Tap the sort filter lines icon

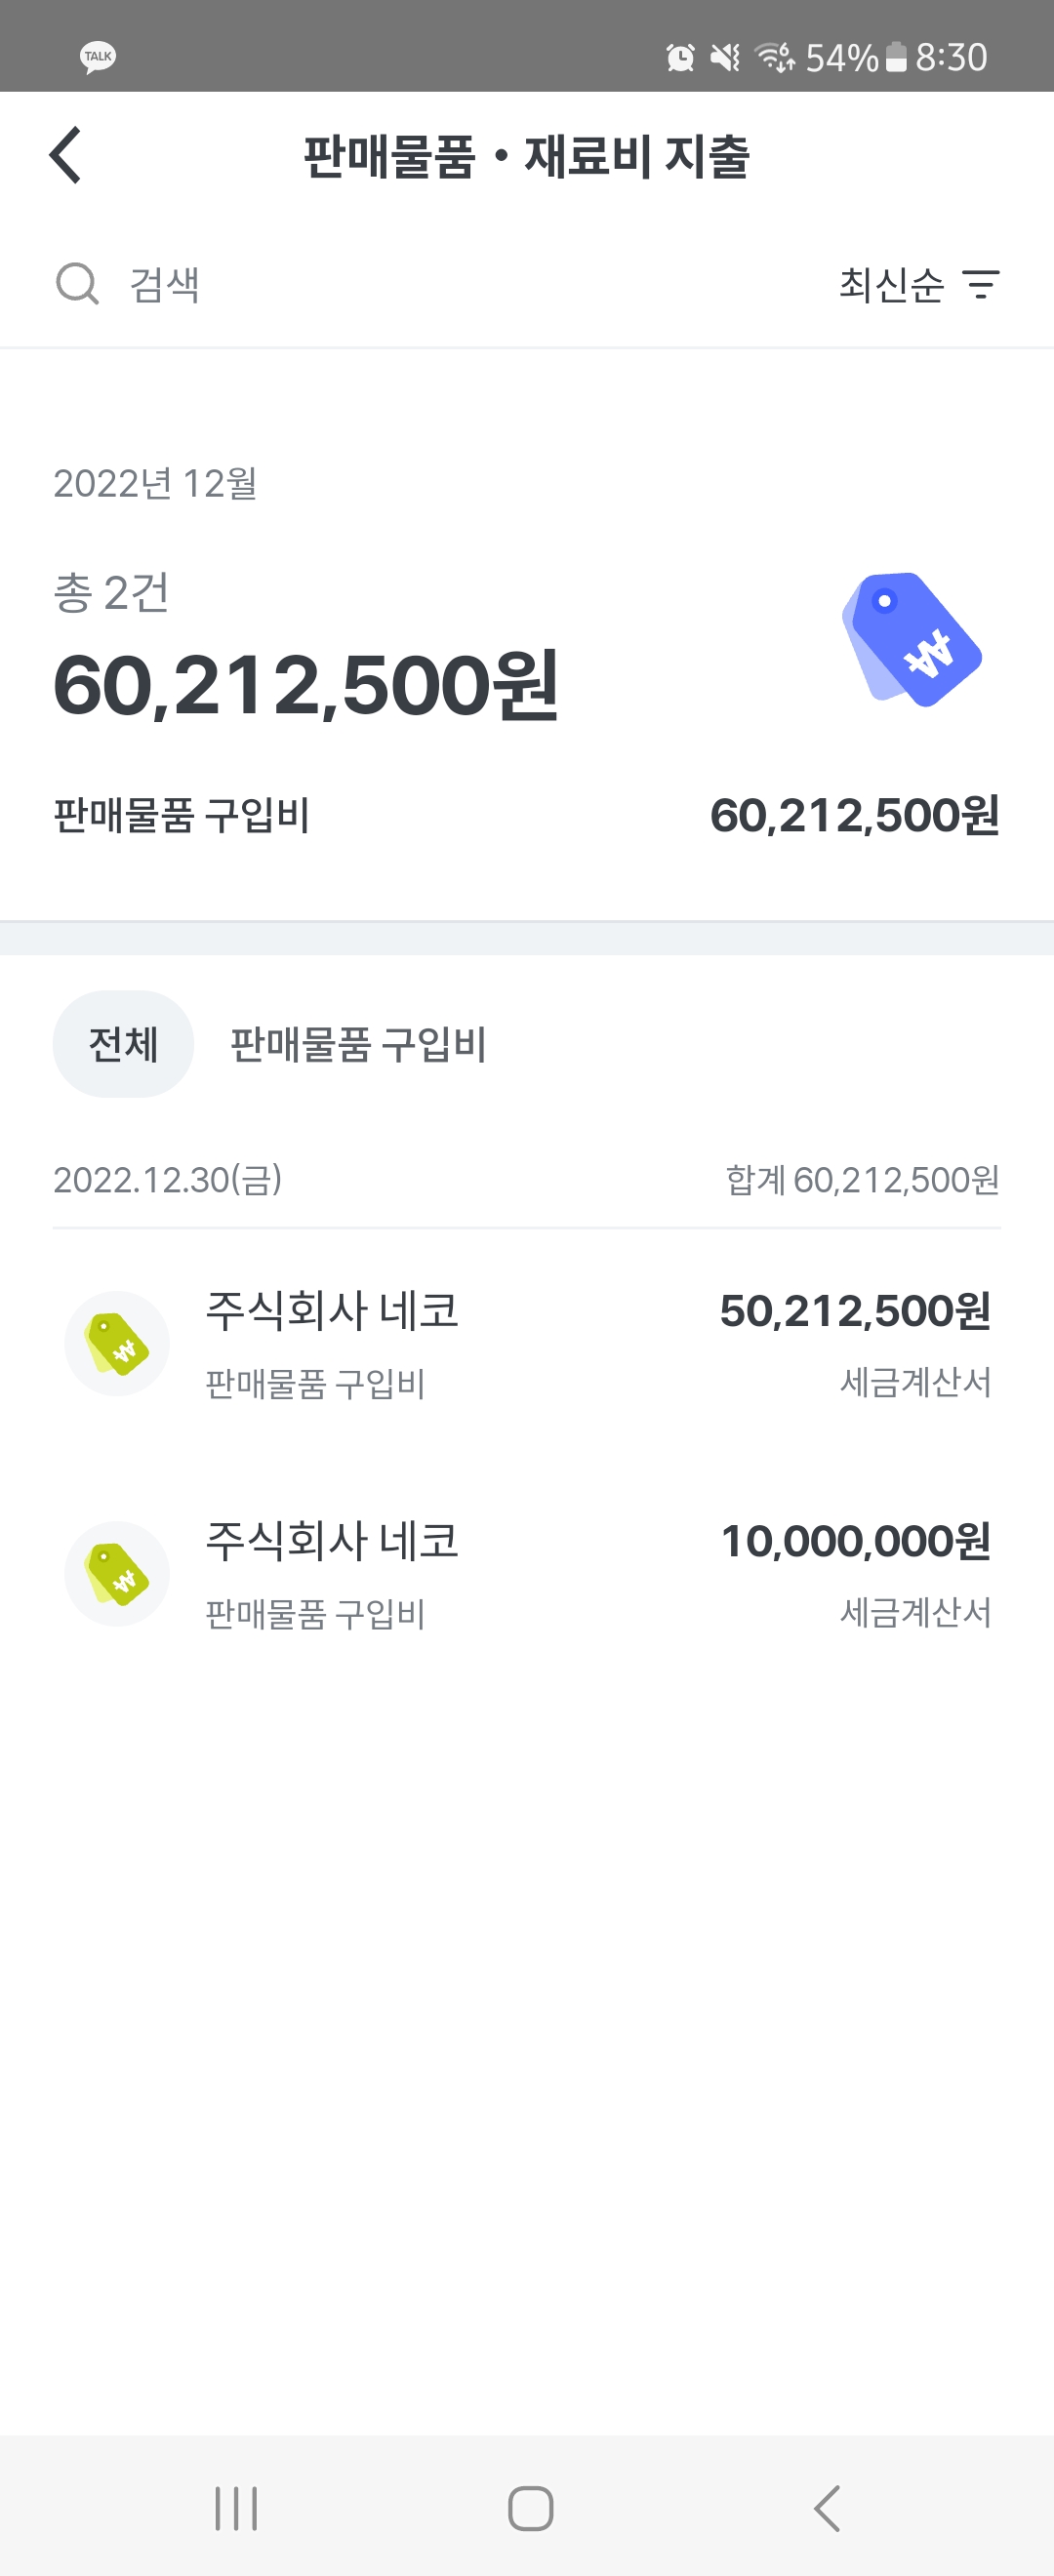tap(981, 285)
